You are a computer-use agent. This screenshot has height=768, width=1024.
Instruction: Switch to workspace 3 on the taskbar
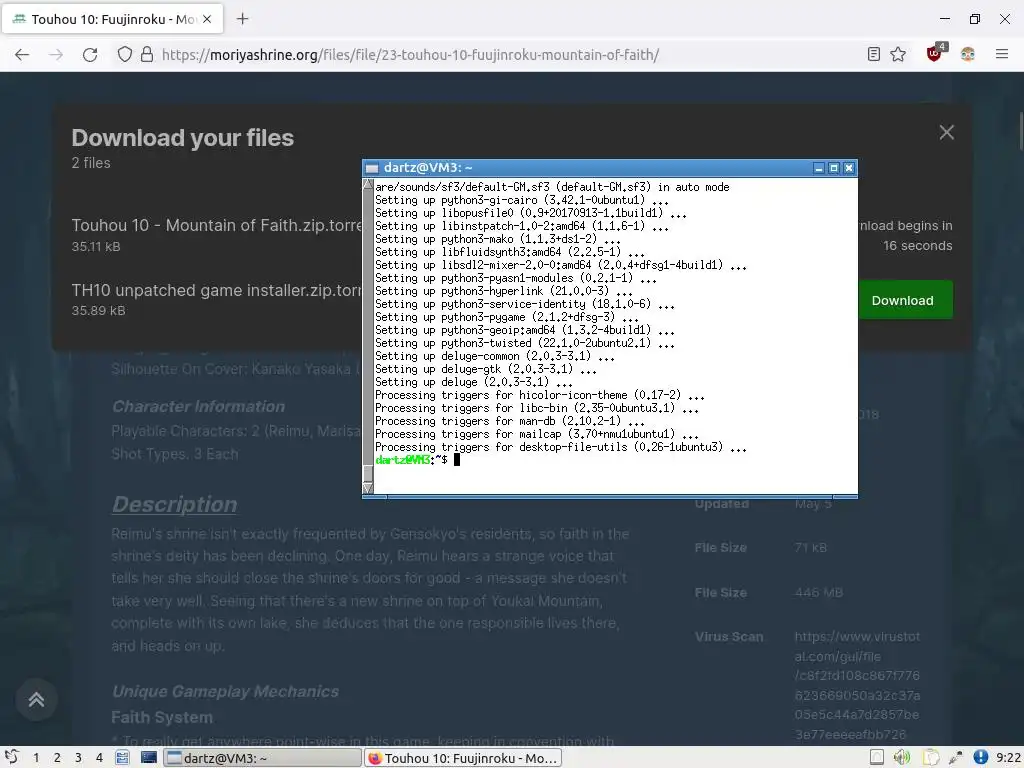pos(78,758)
